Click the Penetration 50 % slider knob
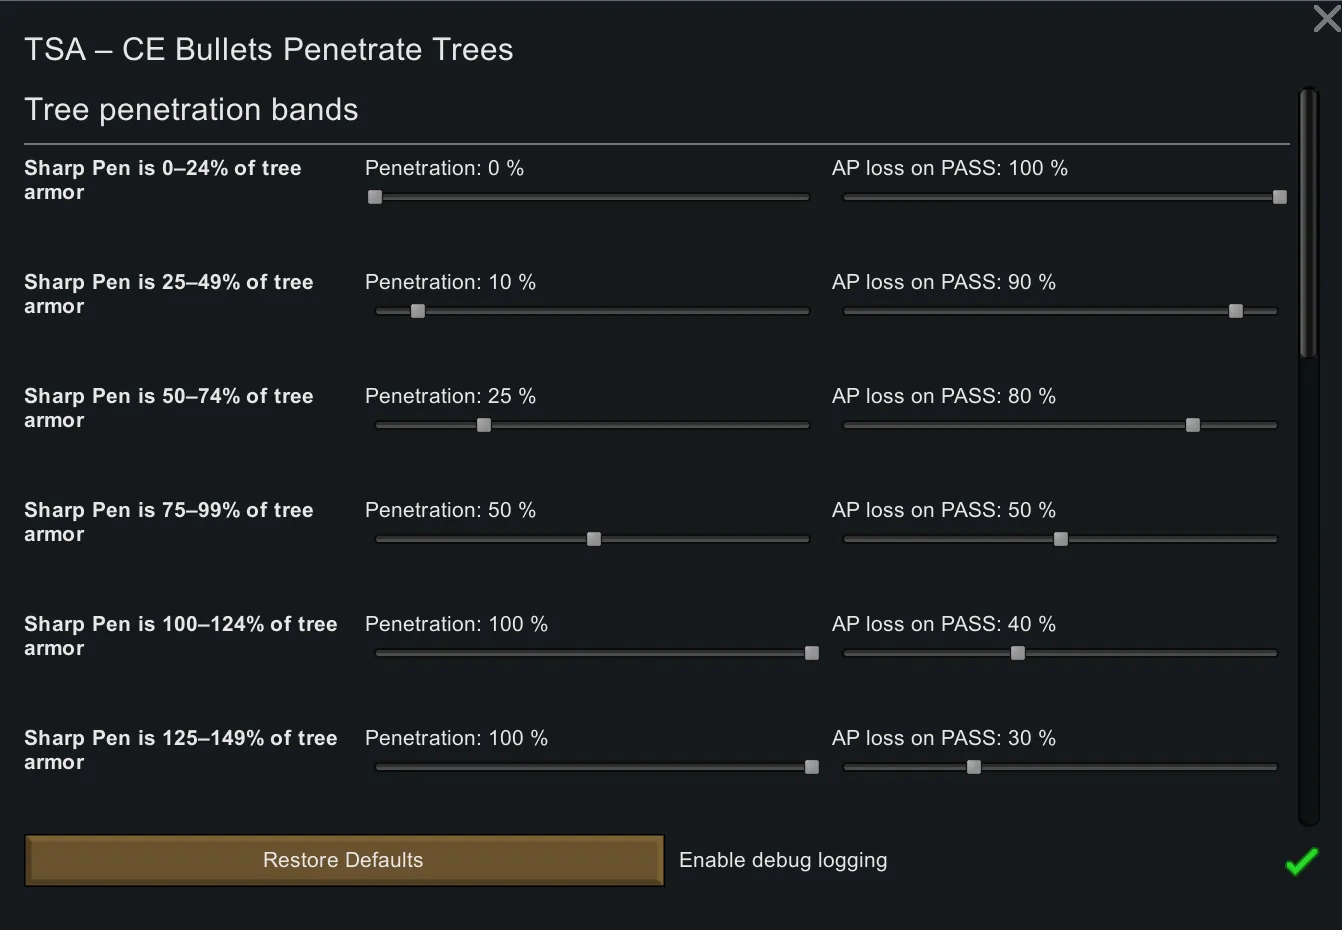Image resolution: width=1342 pixels, height=930 pixels. click(594, 539)
